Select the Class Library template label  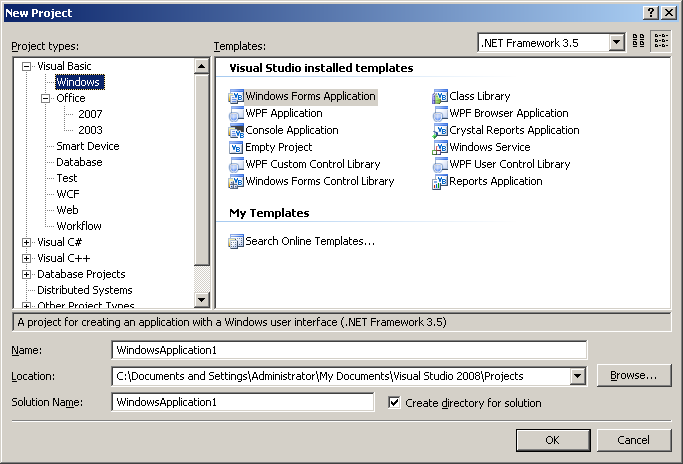(x=480, y=96)
